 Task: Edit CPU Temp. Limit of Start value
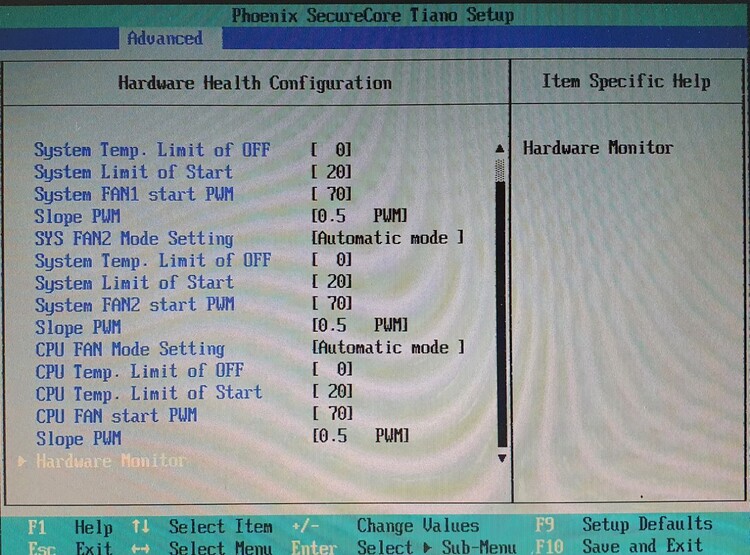(x=333, y=391)
